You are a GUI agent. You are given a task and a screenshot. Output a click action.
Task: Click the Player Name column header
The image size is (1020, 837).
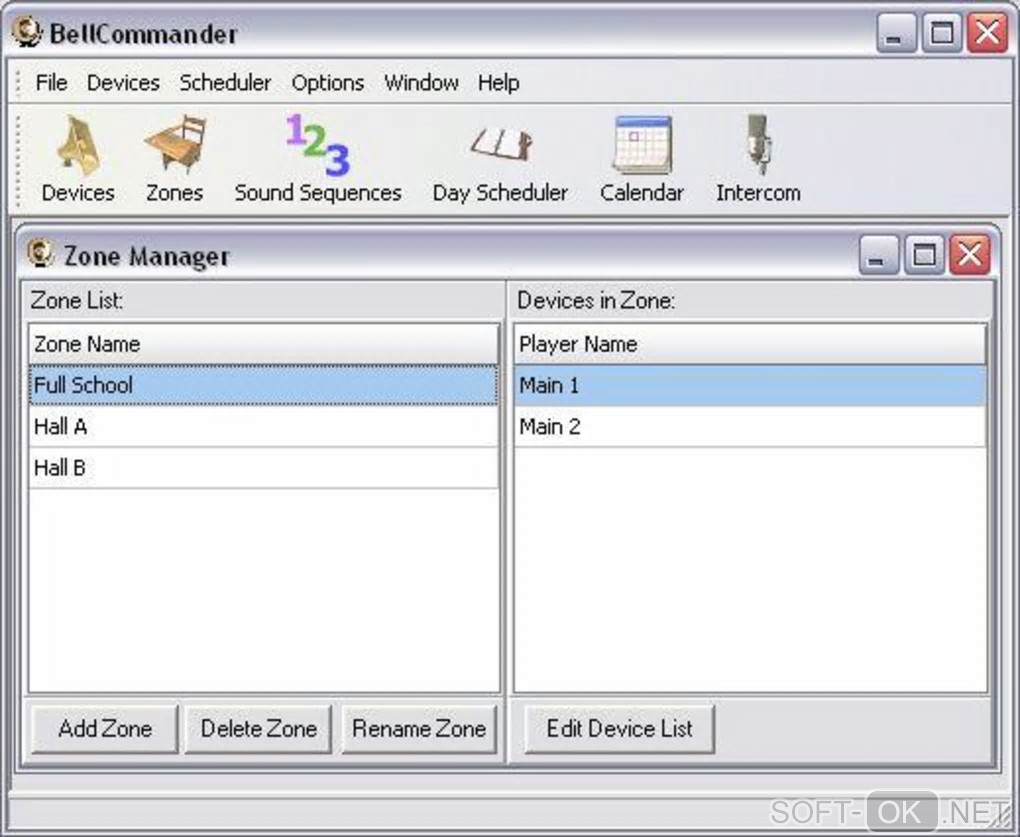[x=750, y=344]
